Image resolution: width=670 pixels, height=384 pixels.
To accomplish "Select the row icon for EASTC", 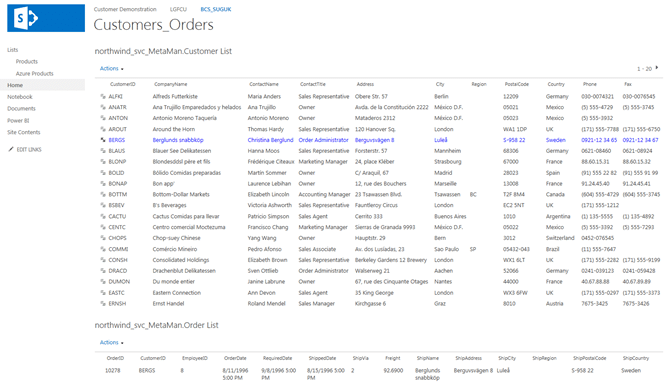I will point(103,293).
